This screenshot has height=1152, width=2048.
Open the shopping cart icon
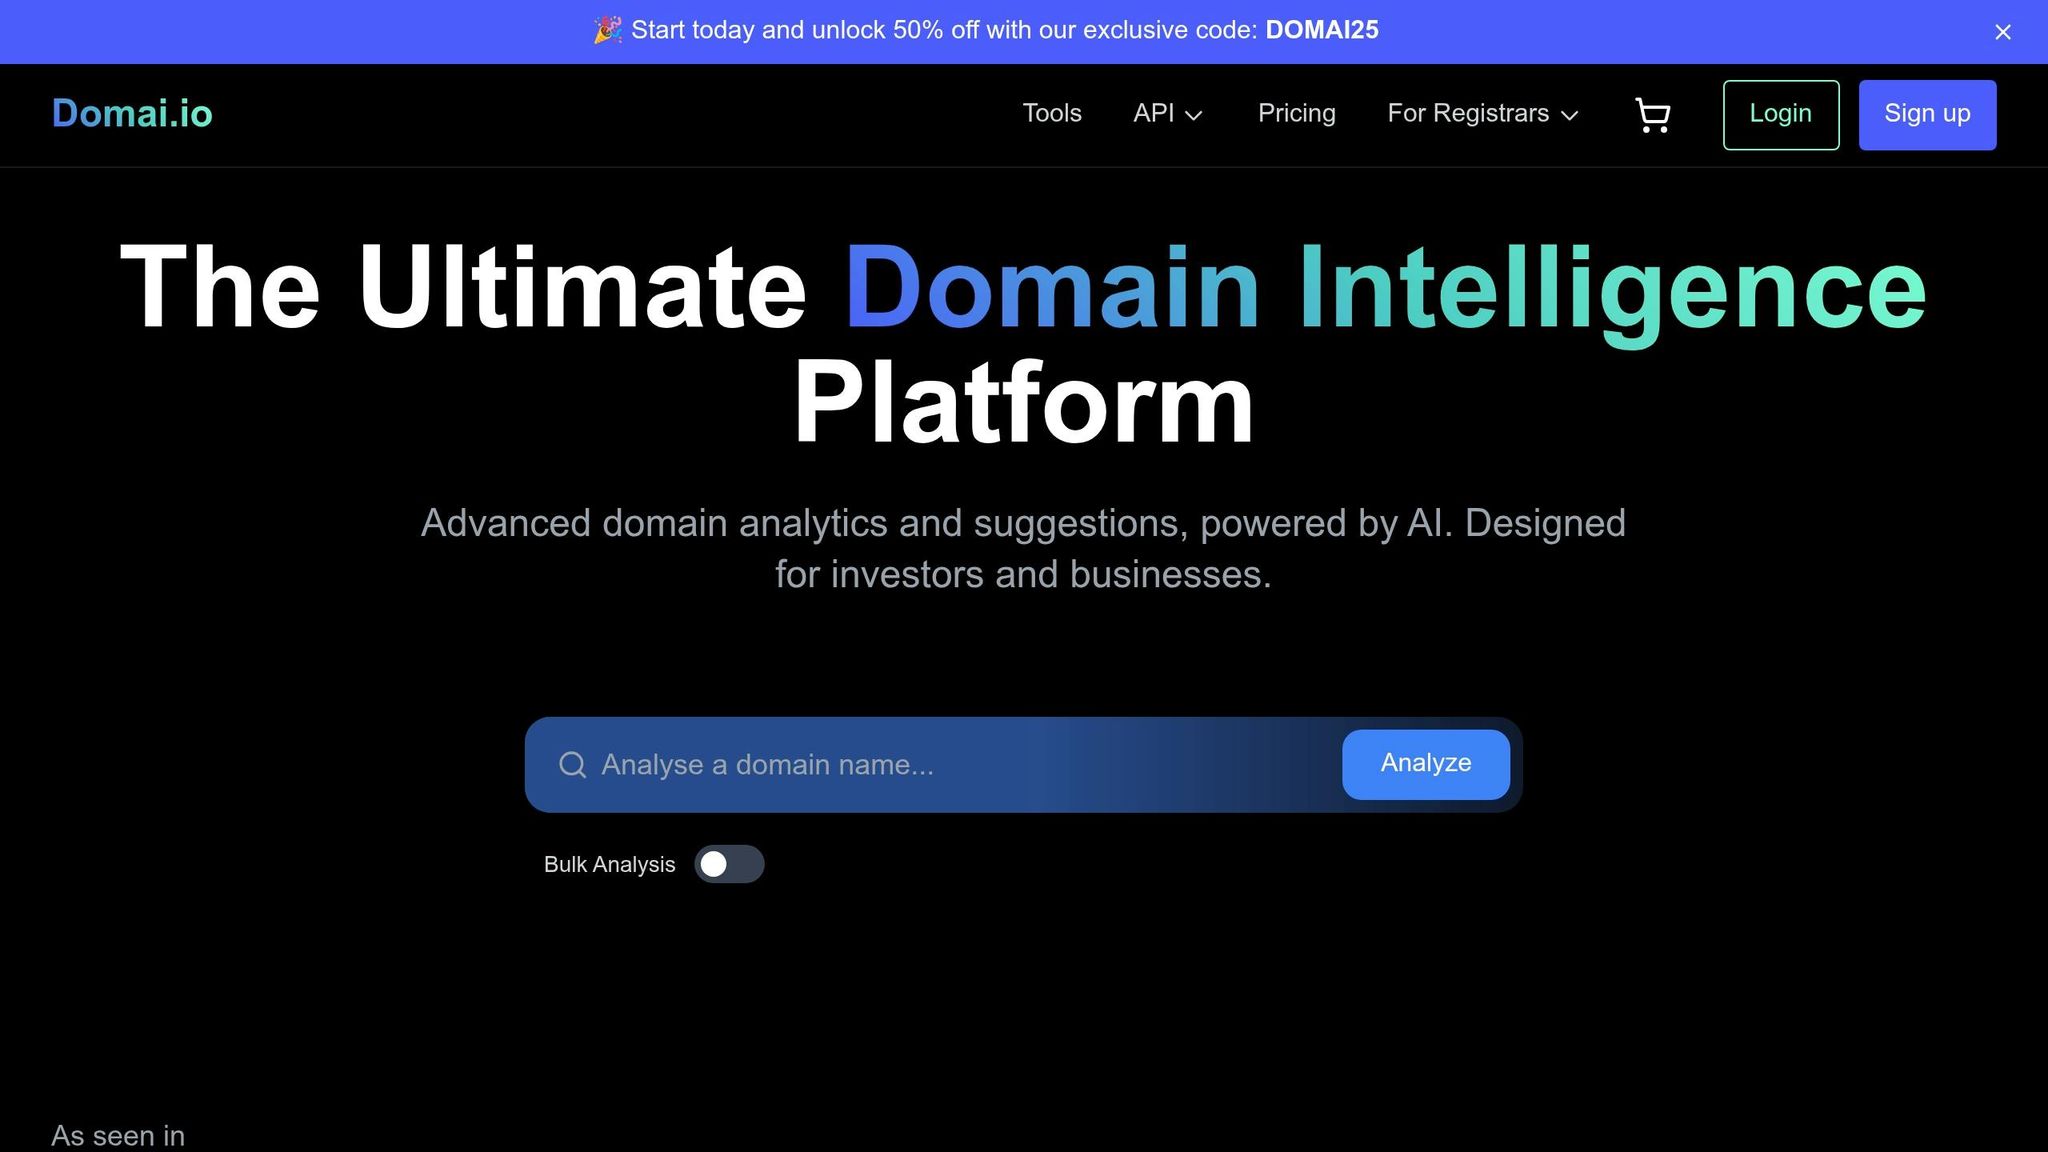pos(1652,115)
